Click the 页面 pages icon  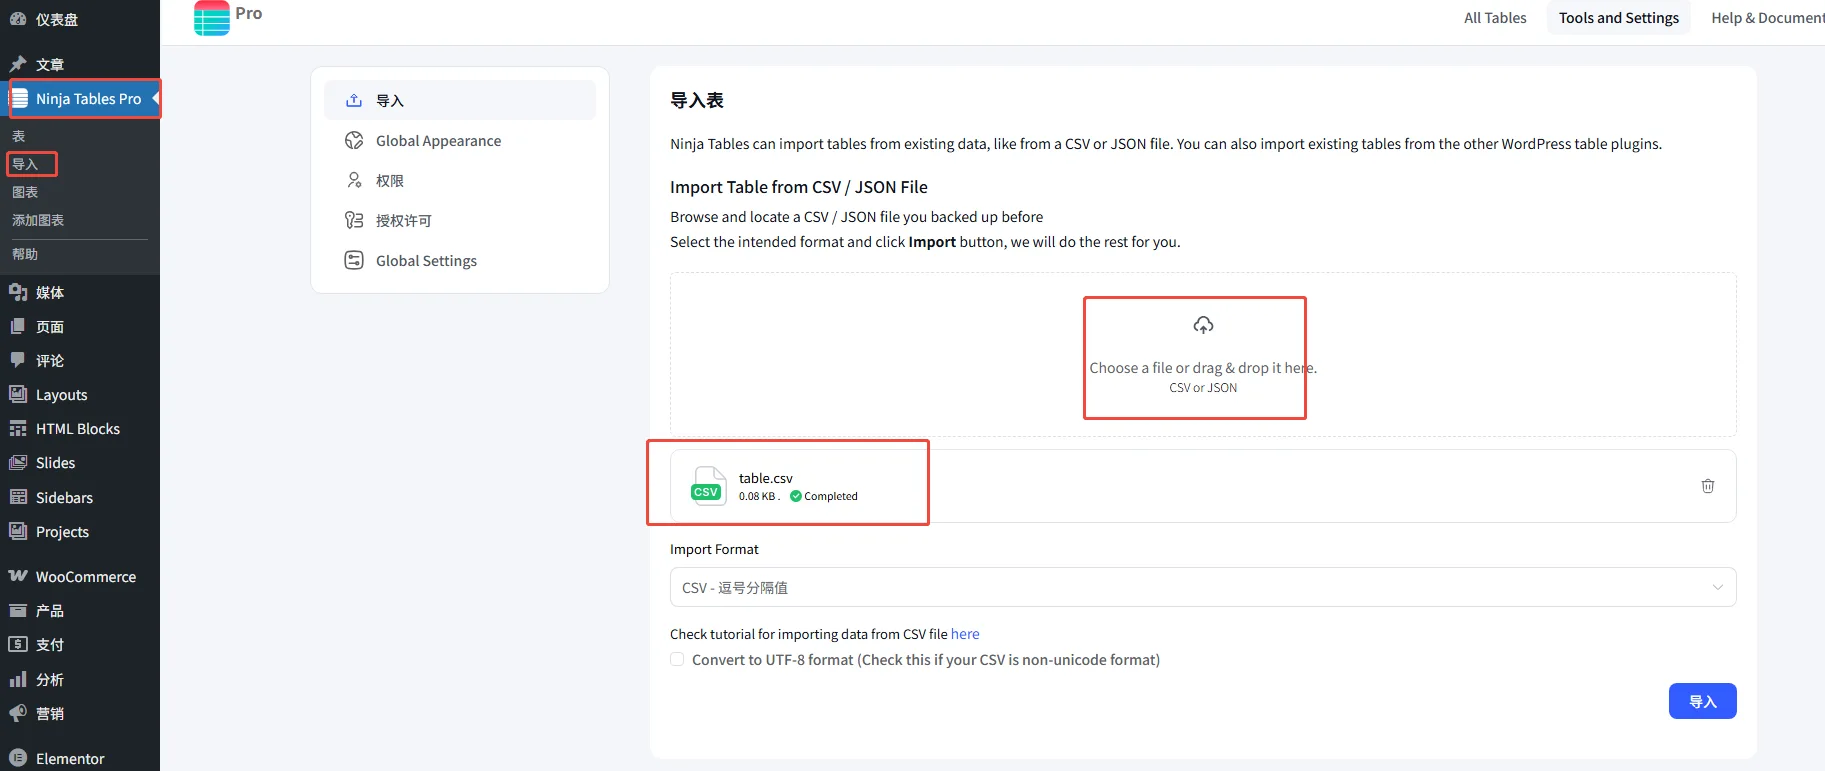point(18,326)
